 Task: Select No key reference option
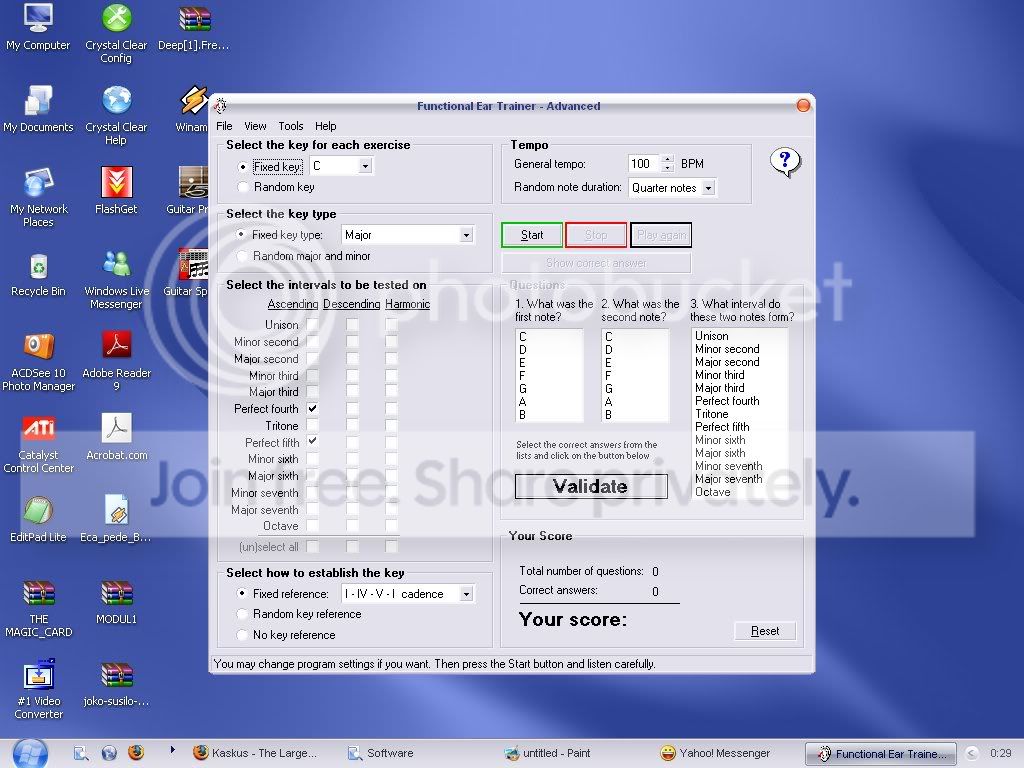[242, 635]
